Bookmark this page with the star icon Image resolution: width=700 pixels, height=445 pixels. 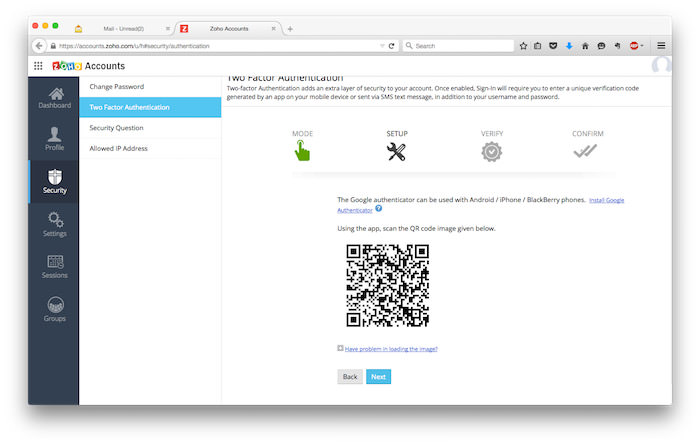pyautogui.click(x=523, y=46)
